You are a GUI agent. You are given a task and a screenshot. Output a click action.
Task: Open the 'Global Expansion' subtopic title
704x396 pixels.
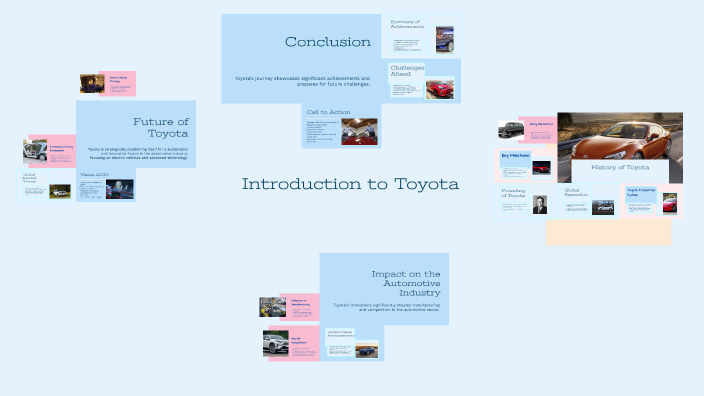tap(576, 193)
